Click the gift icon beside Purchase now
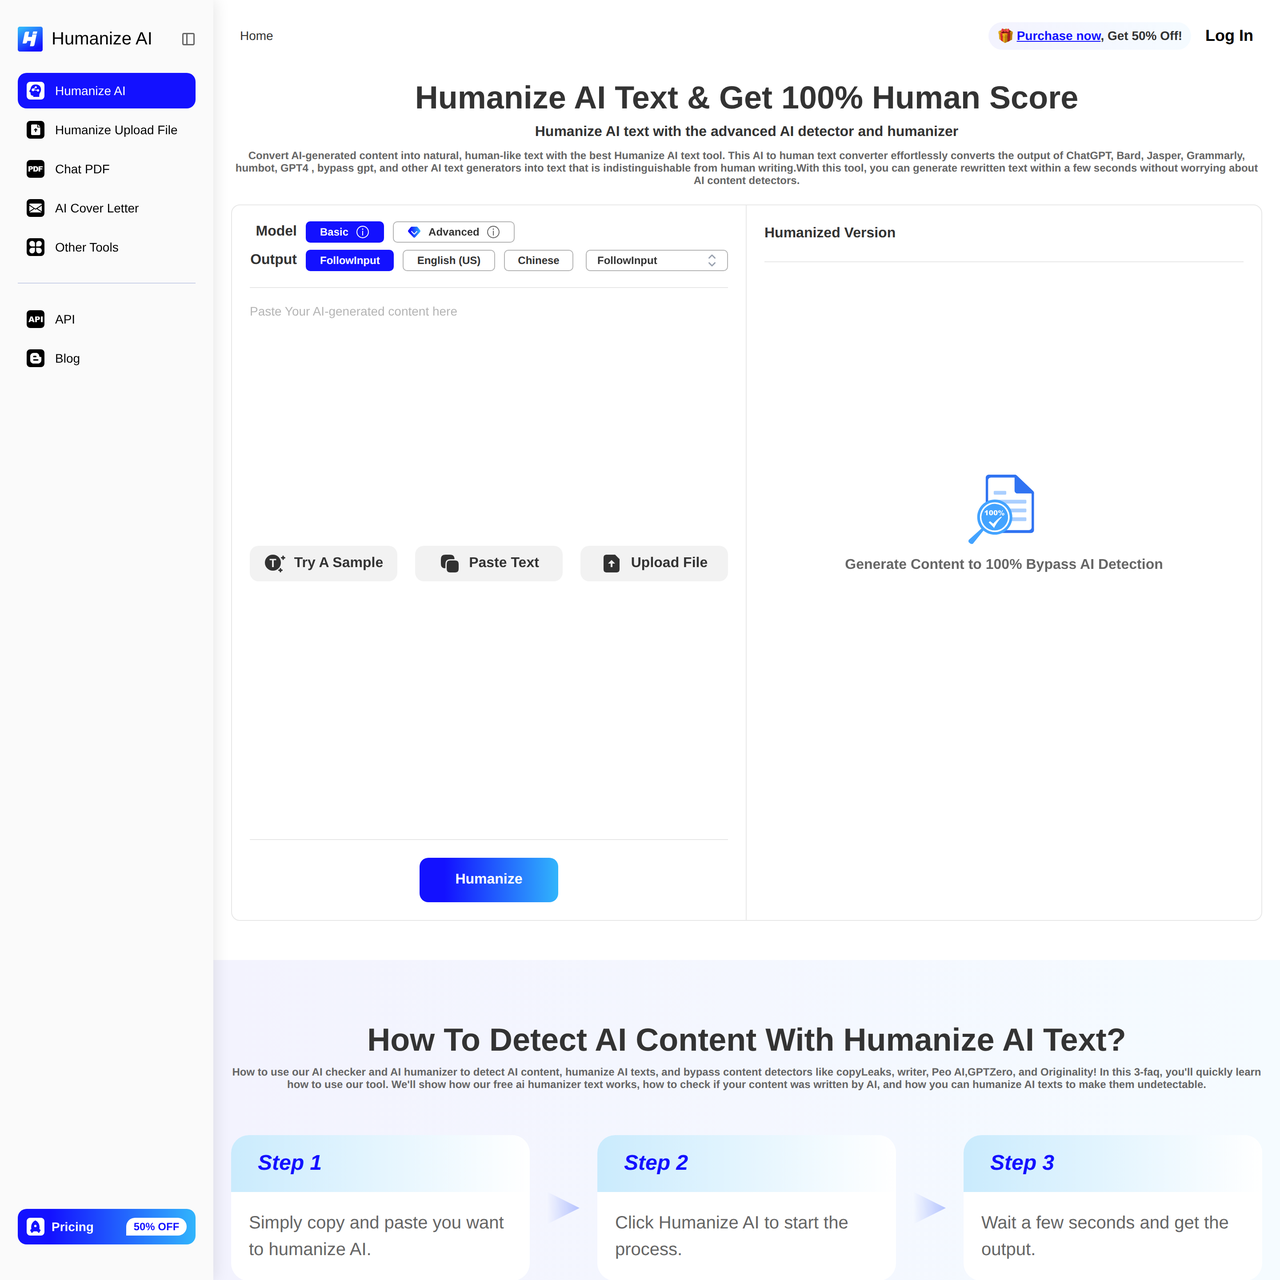The height and width of the screenshot is (1280, 1280). pos(1005,36)
